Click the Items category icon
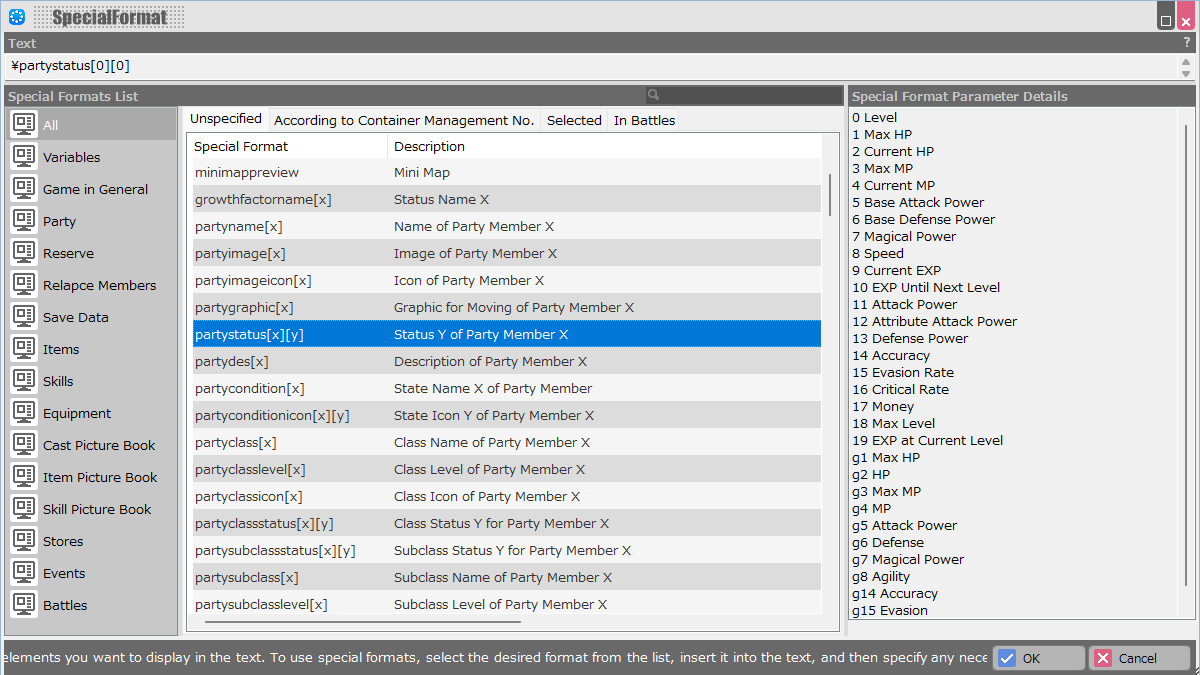This screenshot has height=675, width=1200. click(25, 349)
